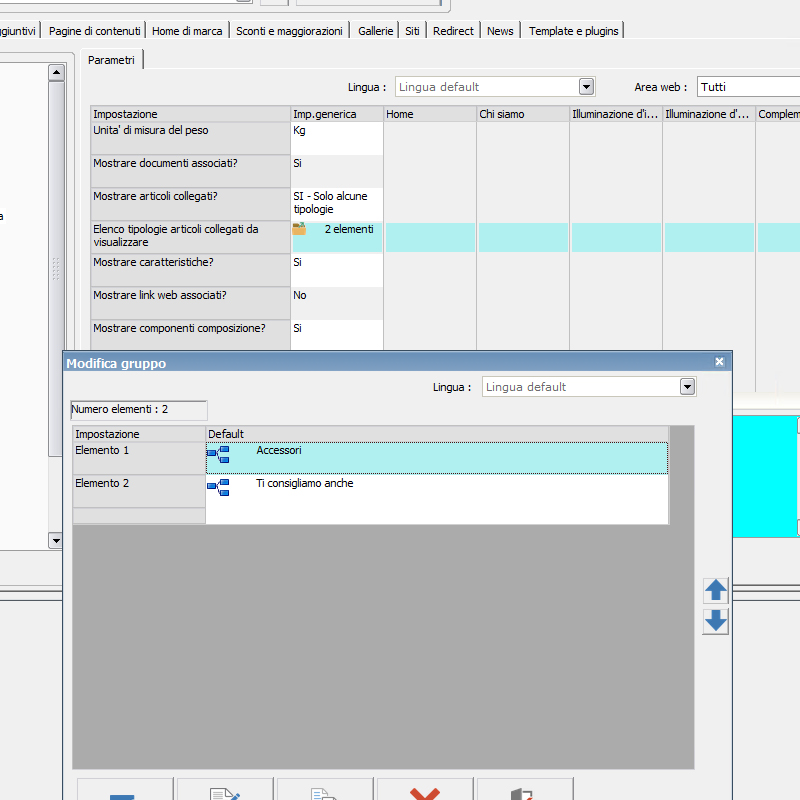Click the Imp.generica column header
800x800 pixels.
tap(337, 114)
